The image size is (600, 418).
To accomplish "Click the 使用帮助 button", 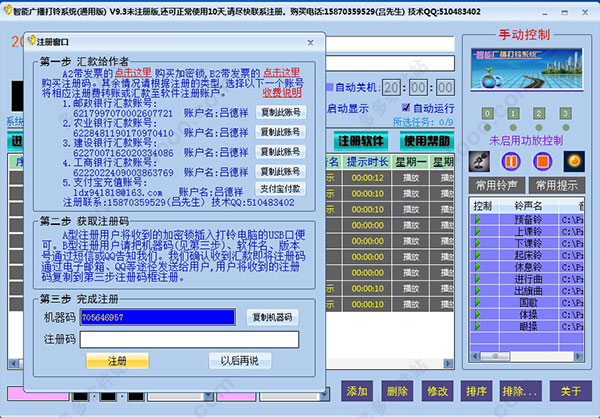I will point(427,141).
